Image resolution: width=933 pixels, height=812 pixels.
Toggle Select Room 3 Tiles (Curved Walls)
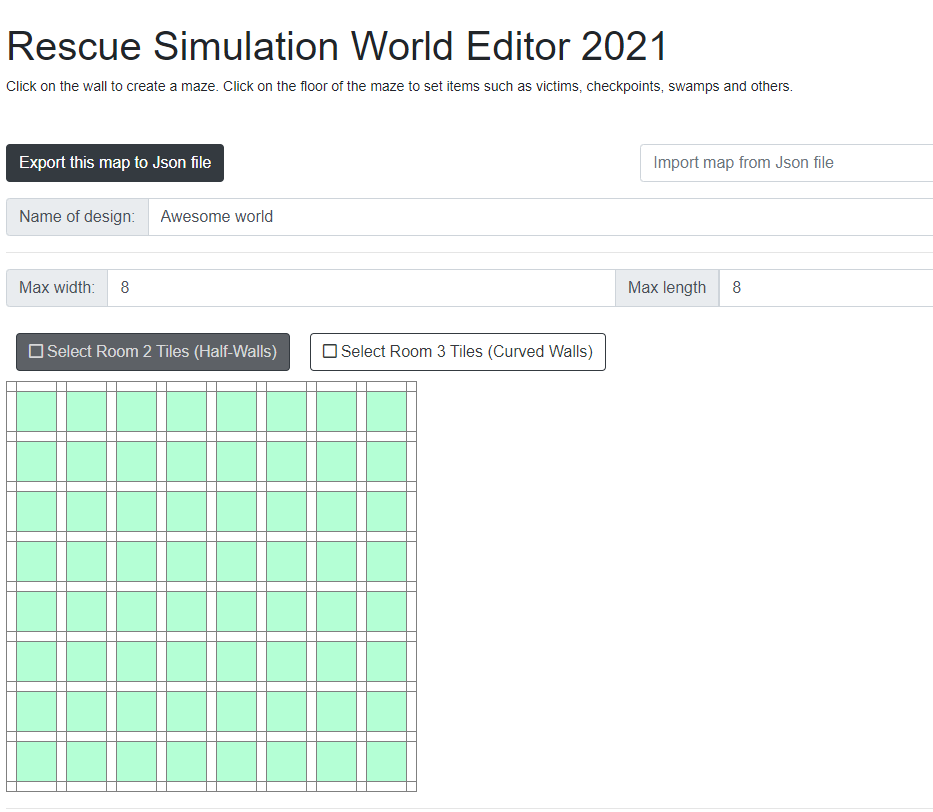[458, 352]
